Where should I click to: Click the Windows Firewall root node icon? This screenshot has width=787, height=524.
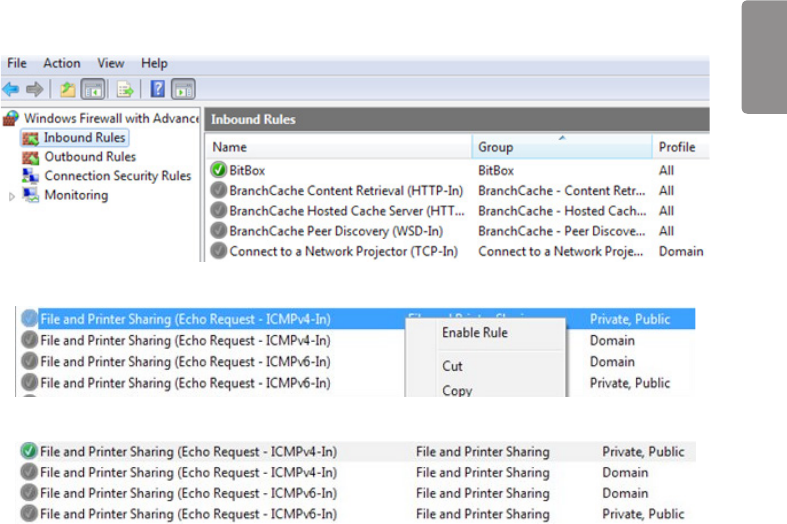coord(11,118)
